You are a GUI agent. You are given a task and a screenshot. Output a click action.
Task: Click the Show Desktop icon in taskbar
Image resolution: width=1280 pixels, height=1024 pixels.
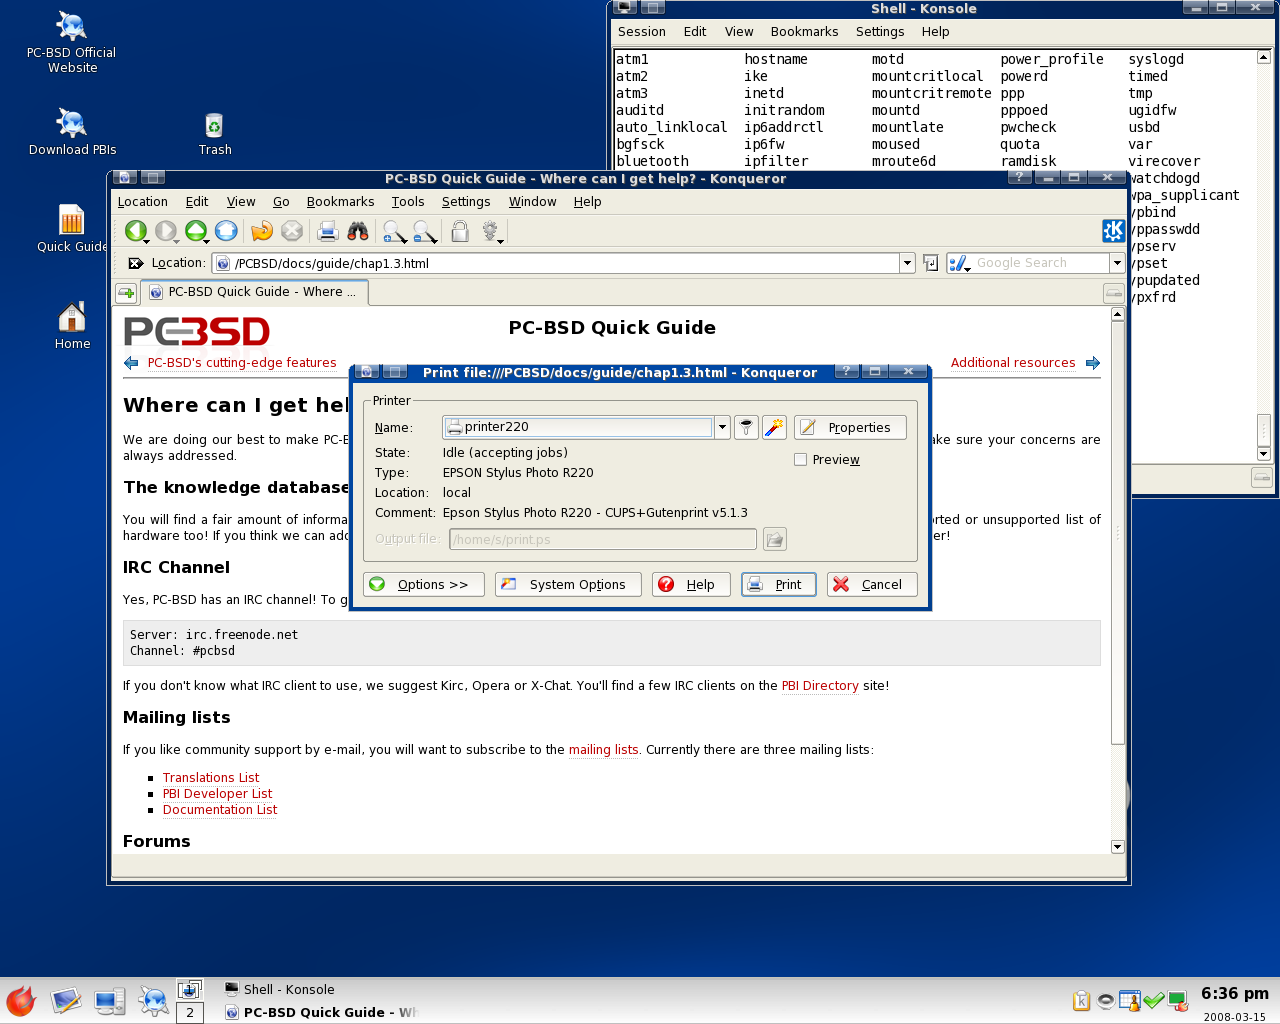[66, 1000]
